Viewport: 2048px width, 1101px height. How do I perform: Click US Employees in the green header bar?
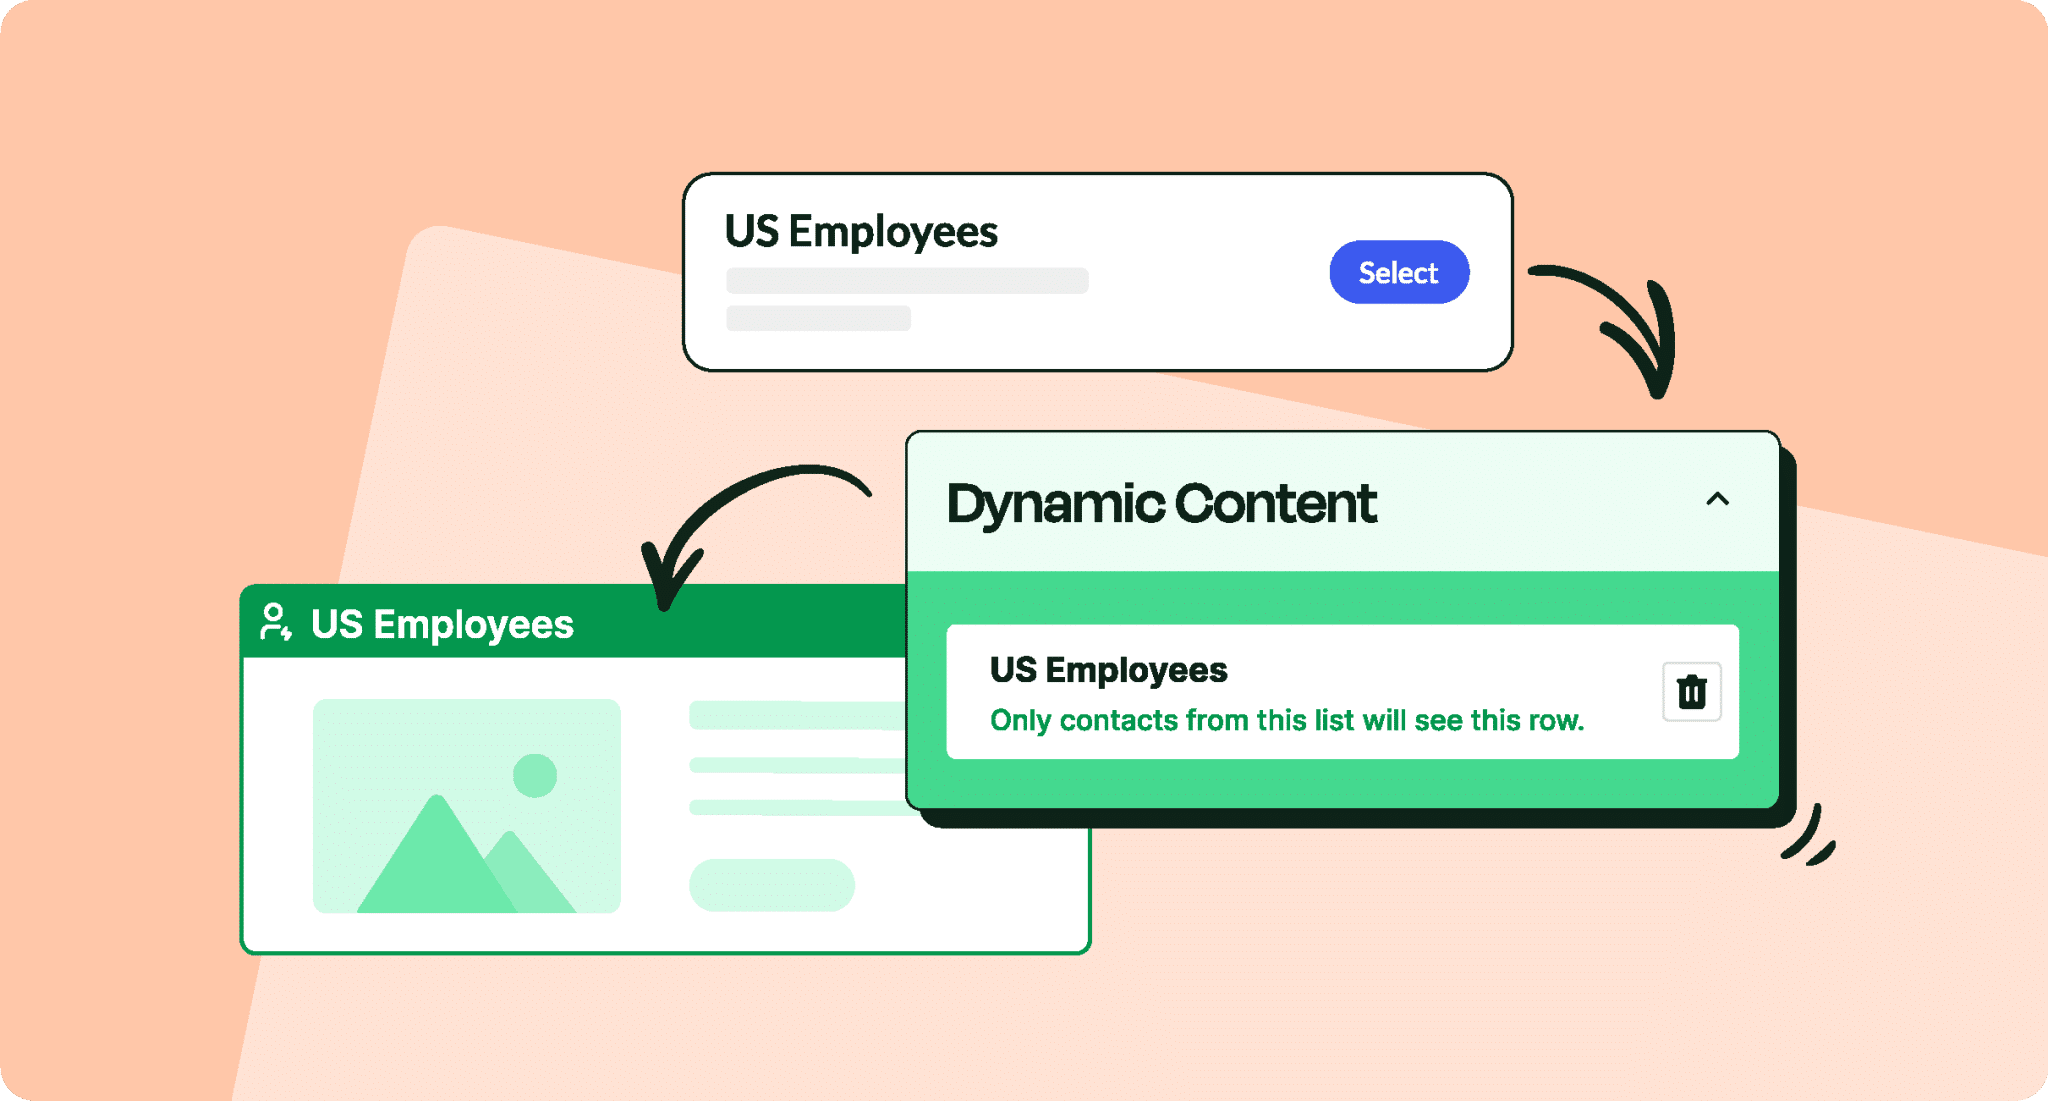[x=442, y=624]
